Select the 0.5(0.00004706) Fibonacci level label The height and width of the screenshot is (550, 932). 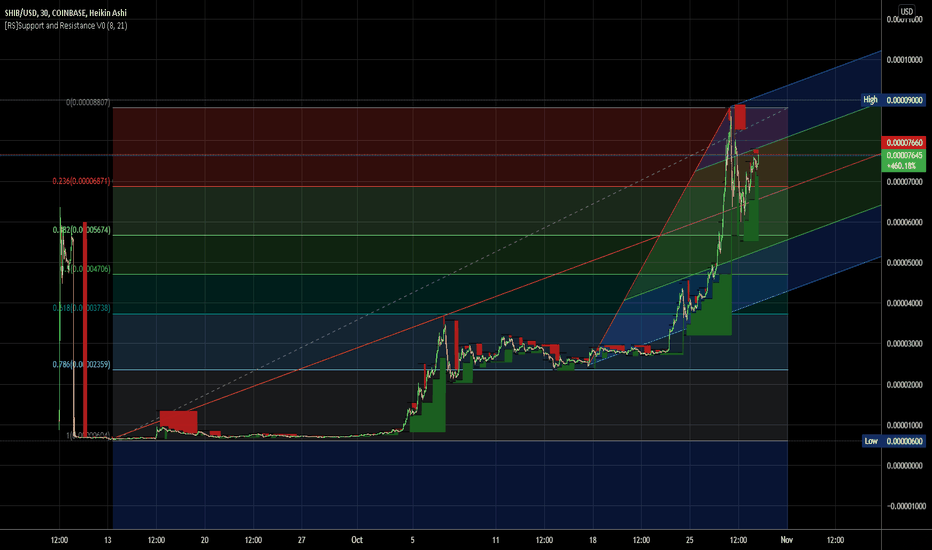click(85, 269)
